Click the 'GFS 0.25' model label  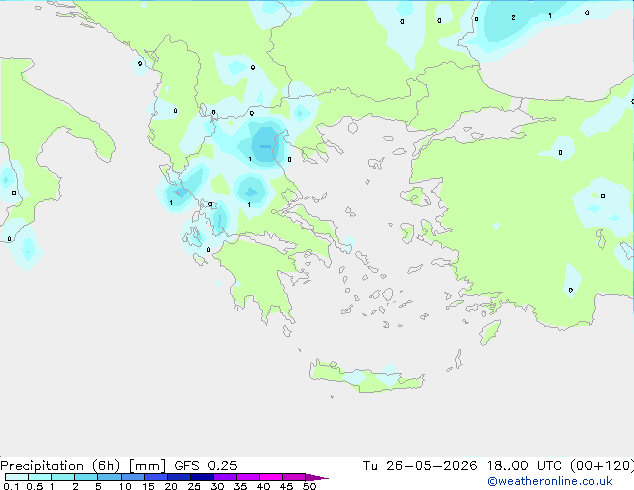click(206, 466)
